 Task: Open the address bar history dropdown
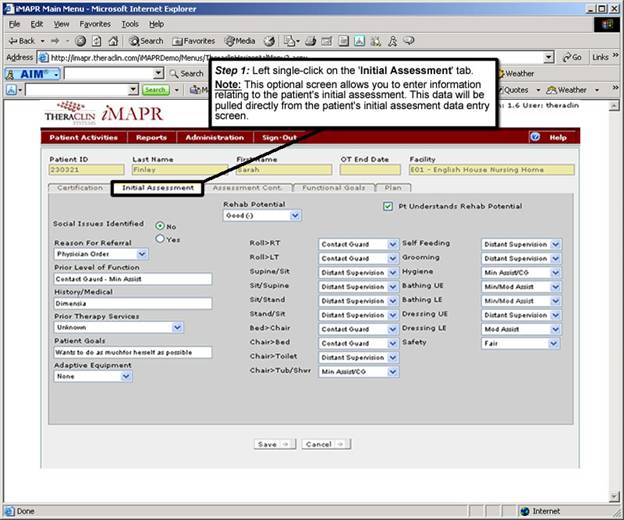(549, 57)
